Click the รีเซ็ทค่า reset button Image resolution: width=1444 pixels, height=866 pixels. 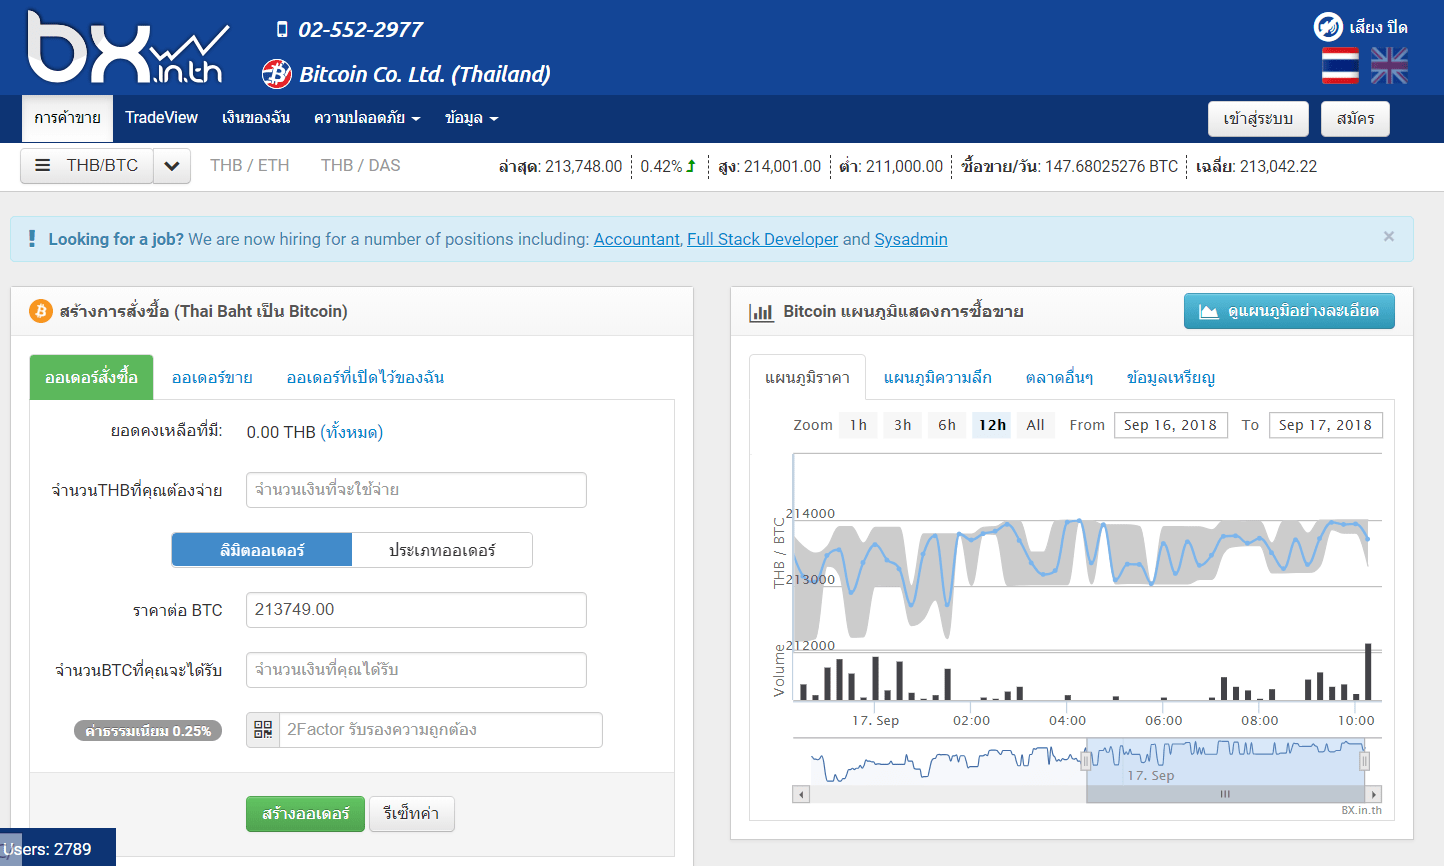(x=411, y=814)
